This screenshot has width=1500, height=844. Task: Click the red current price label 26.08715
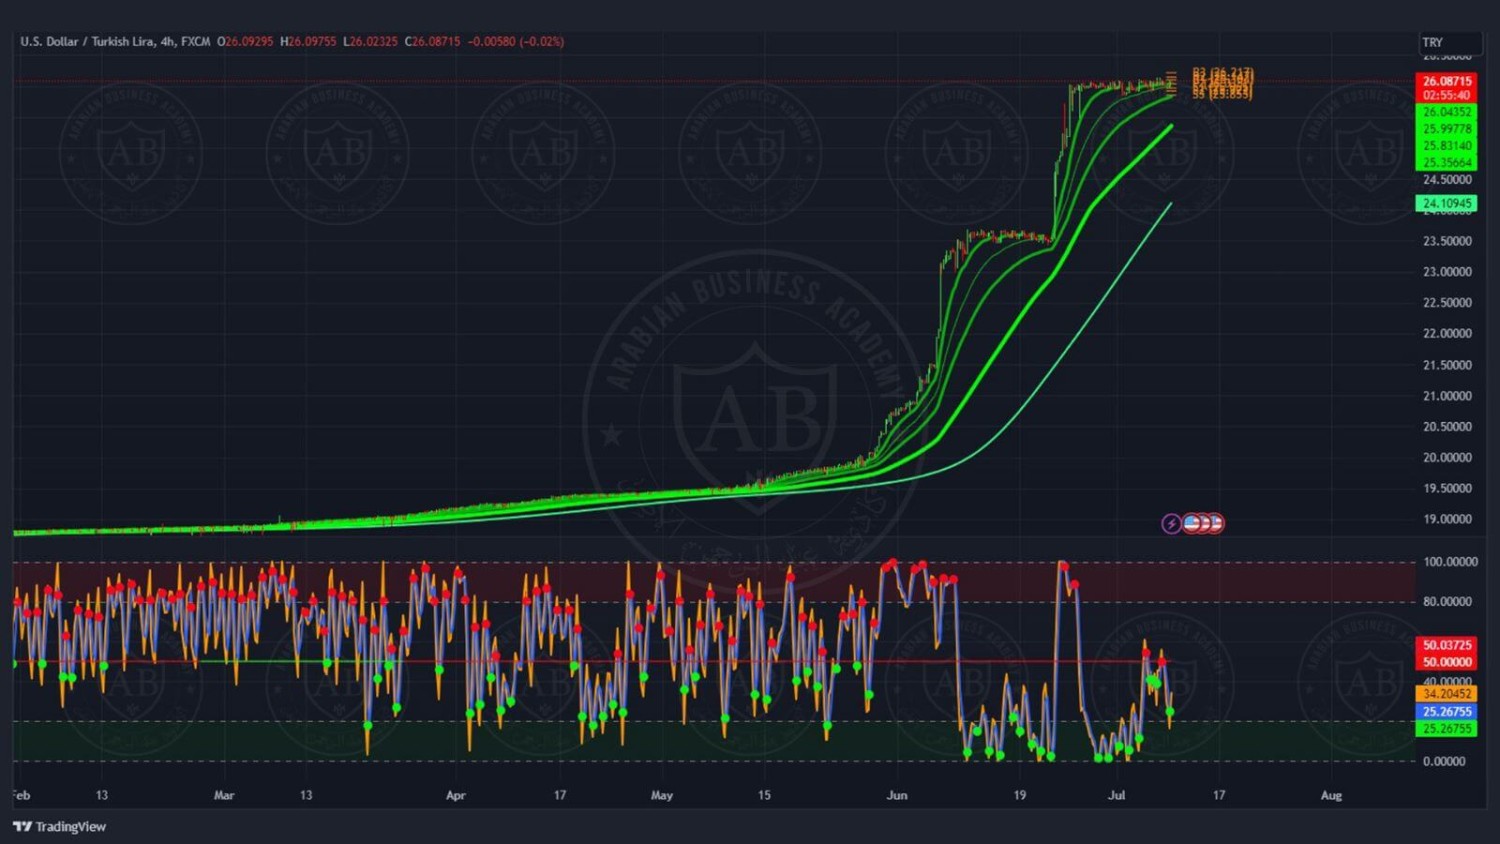click(x=1447, y=81)
